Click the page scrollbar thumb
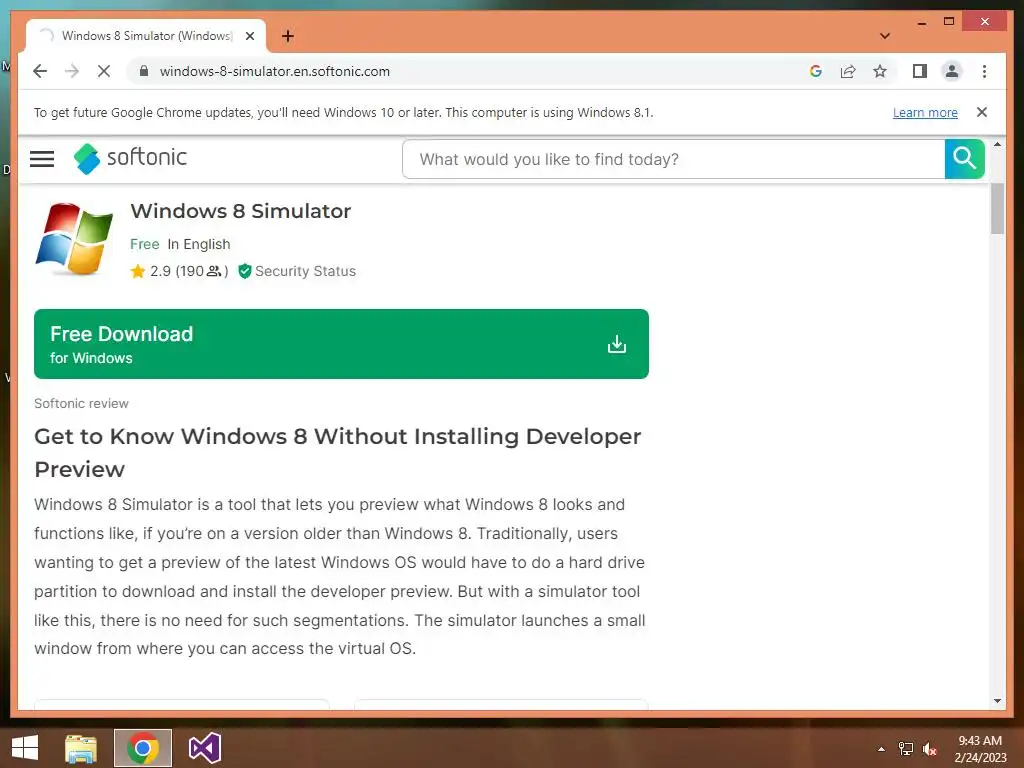 pos(997,208)
